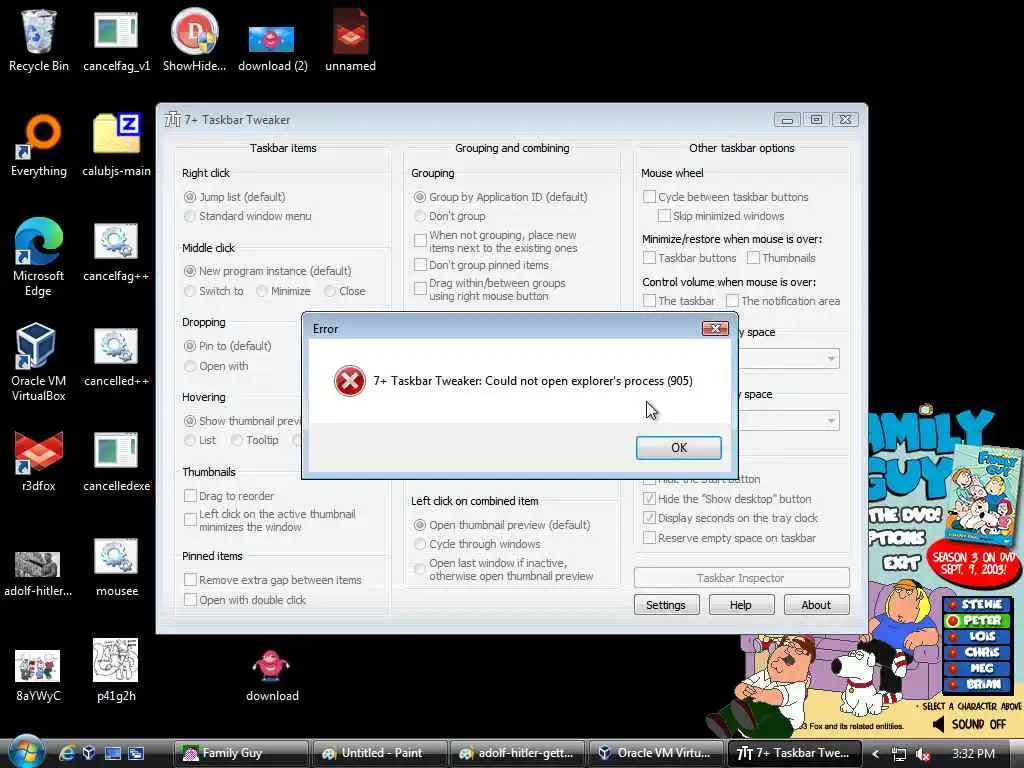Switch to adolf-hitler-gett... taskbar button

point(519,753)
